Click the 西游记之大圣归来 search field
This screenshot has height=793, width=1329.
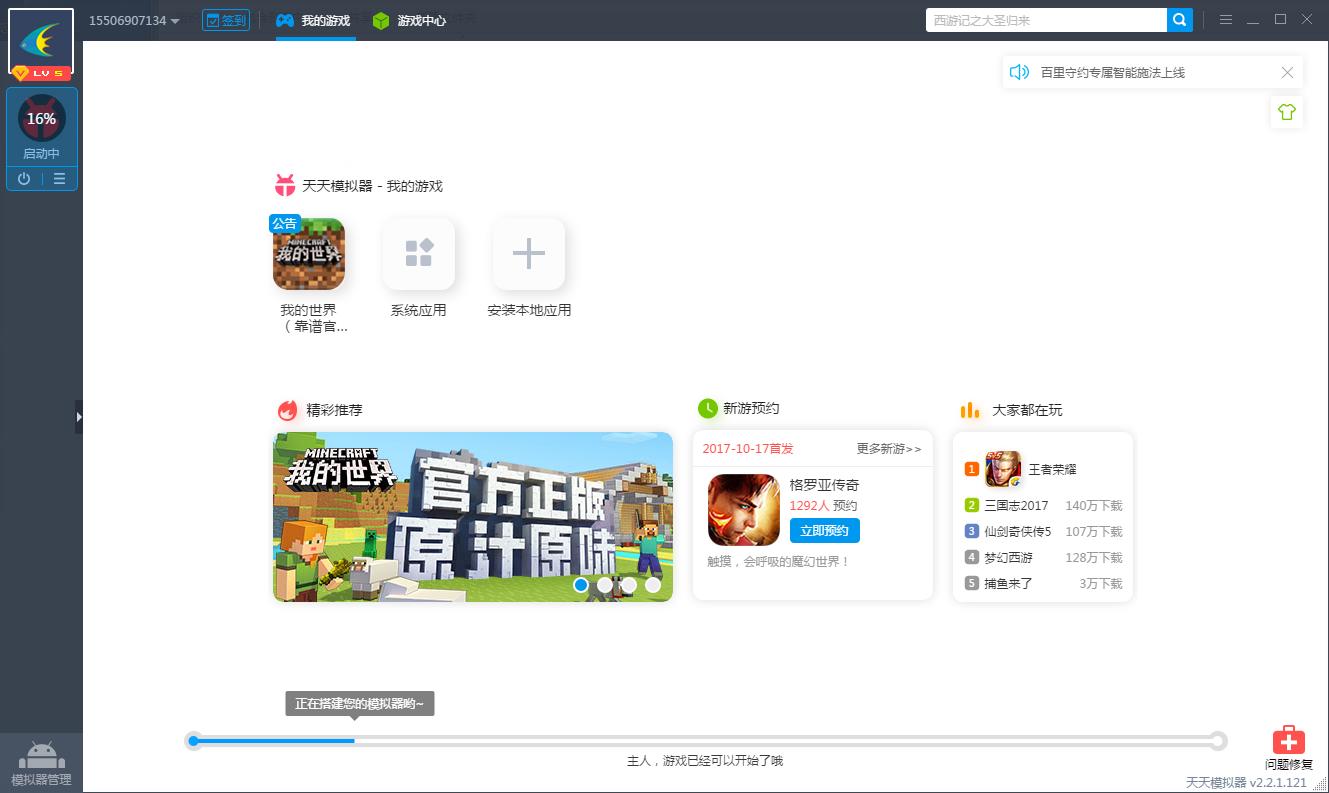point(1045,19)
